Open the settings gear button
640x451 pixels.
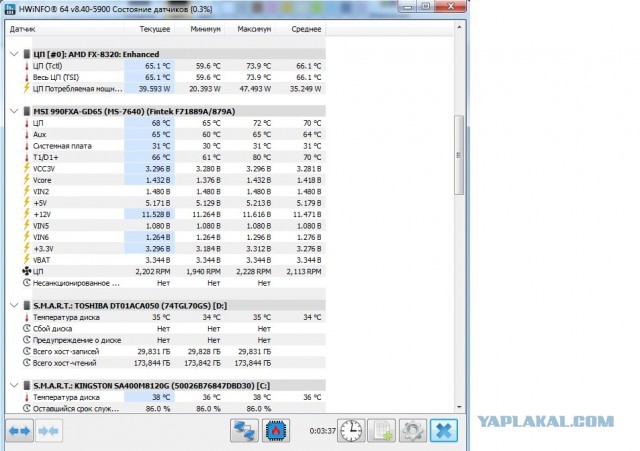413,431
